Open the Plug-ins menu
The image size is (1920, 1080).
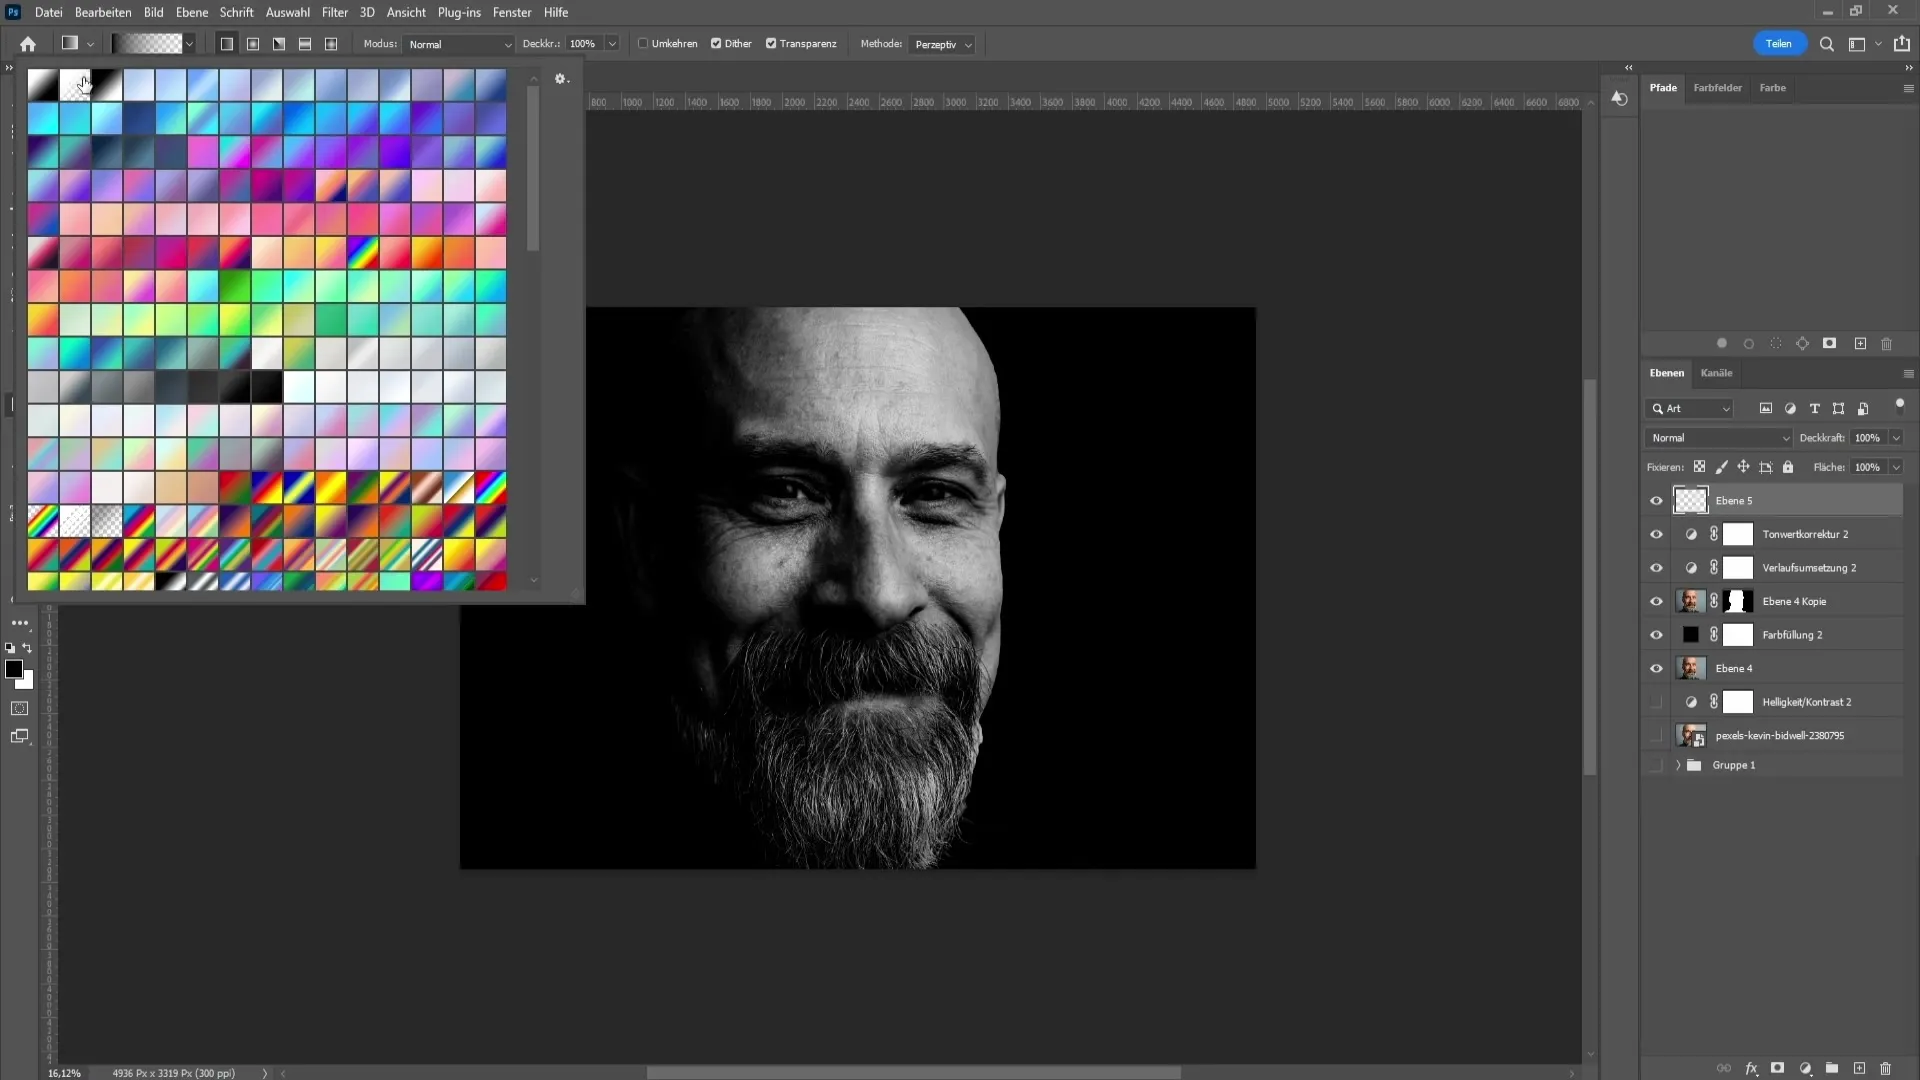pyautogui.click(x=459, y=12)
